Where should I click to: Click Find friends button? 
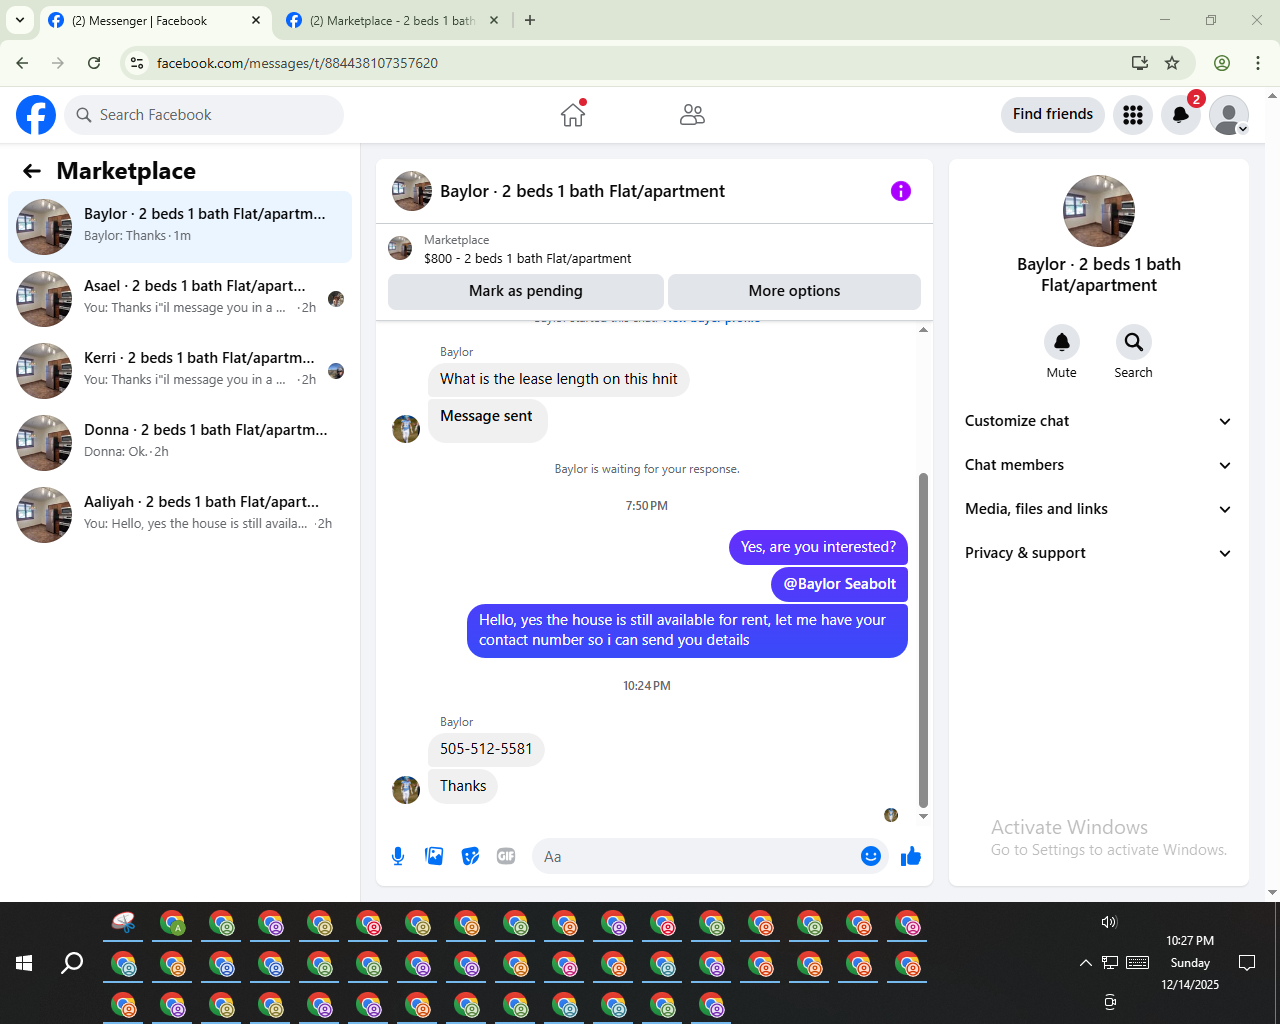[x=1053, y=114]
